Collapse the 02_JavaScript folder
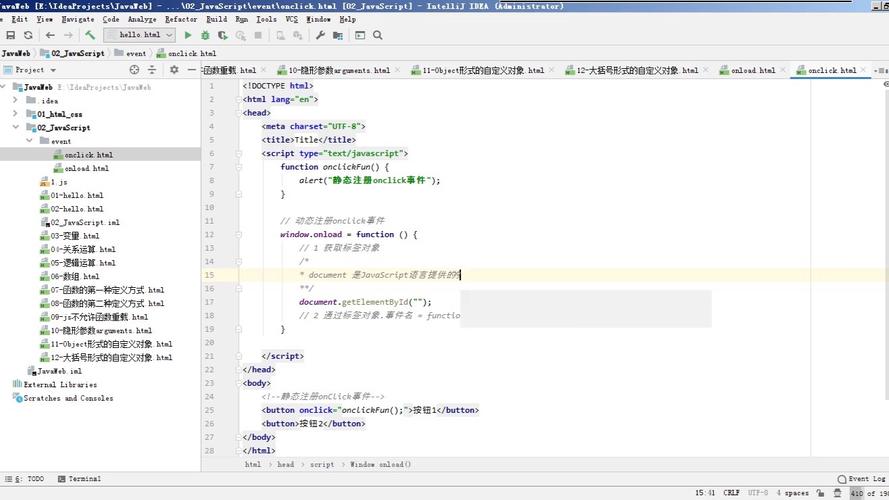Screen dimensions: 889x500 point(15,128)
